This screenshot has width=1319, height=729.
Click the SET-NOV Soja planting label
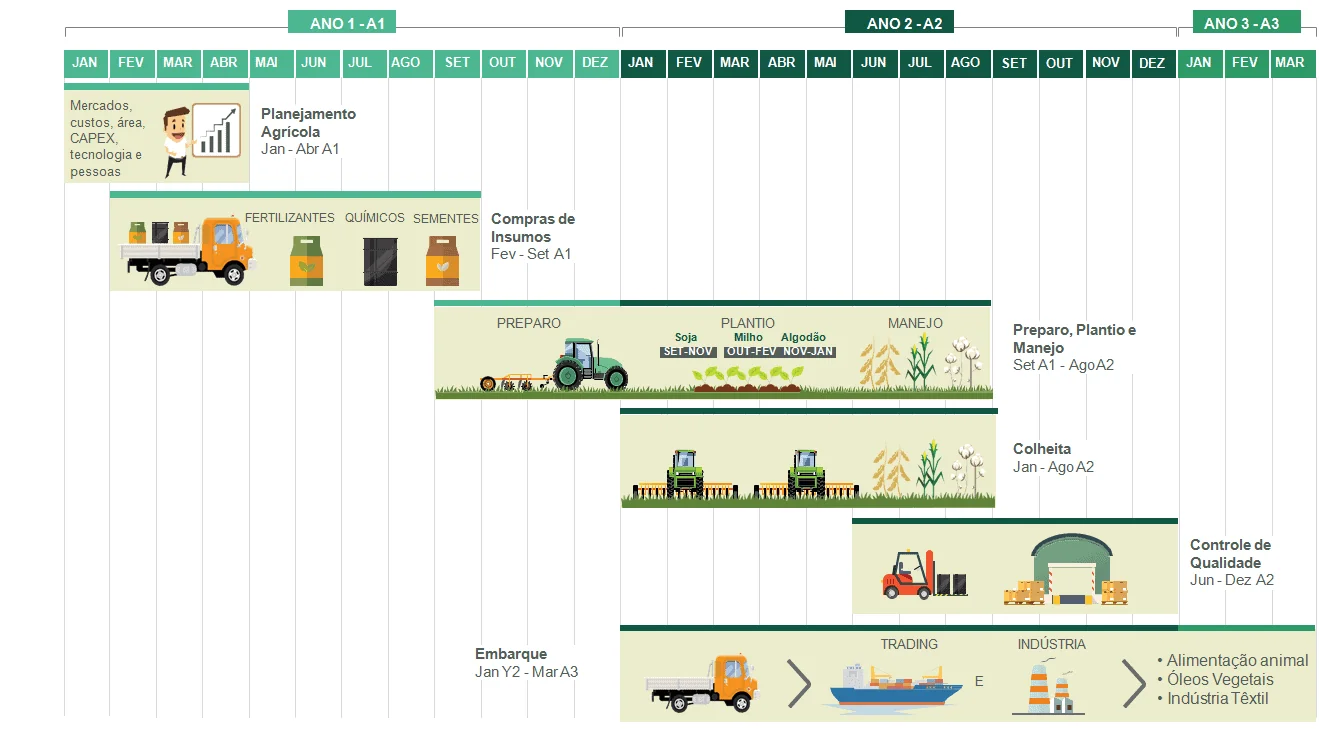click(x=686, y=352)
